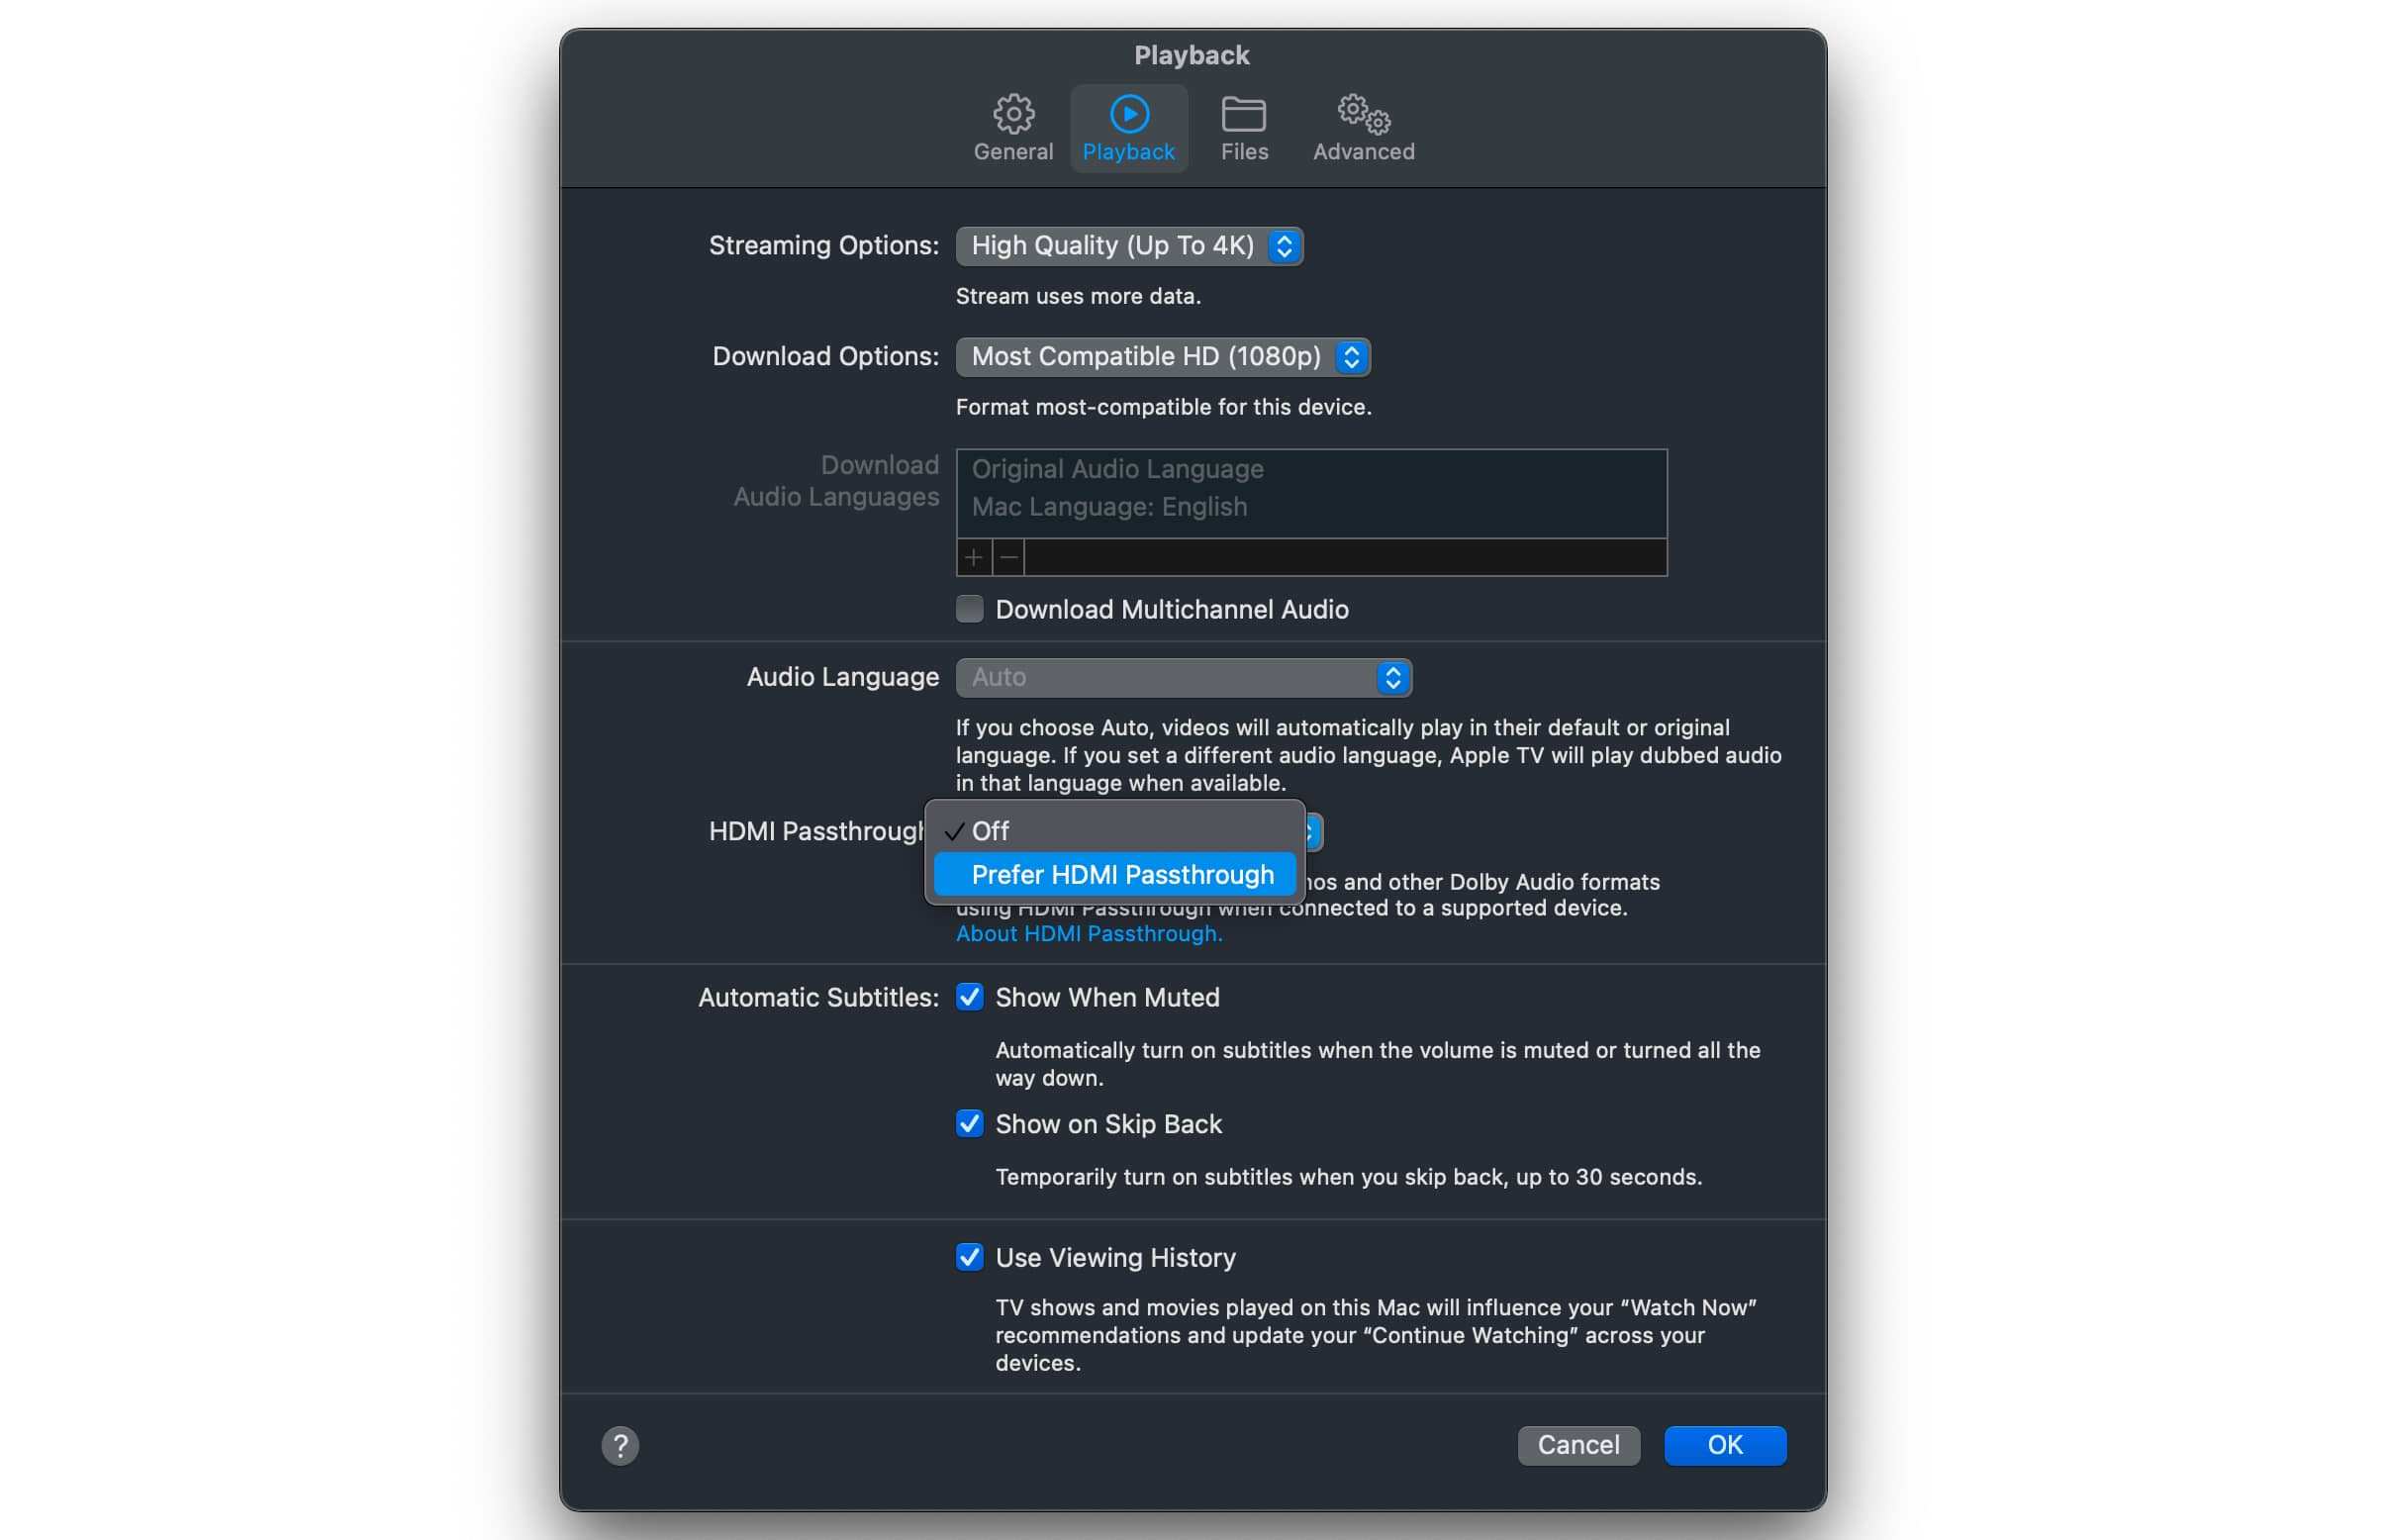2387x1540 pixels.
Task: Select Original Audio Language list entry
Action: tap(1117, 469)
